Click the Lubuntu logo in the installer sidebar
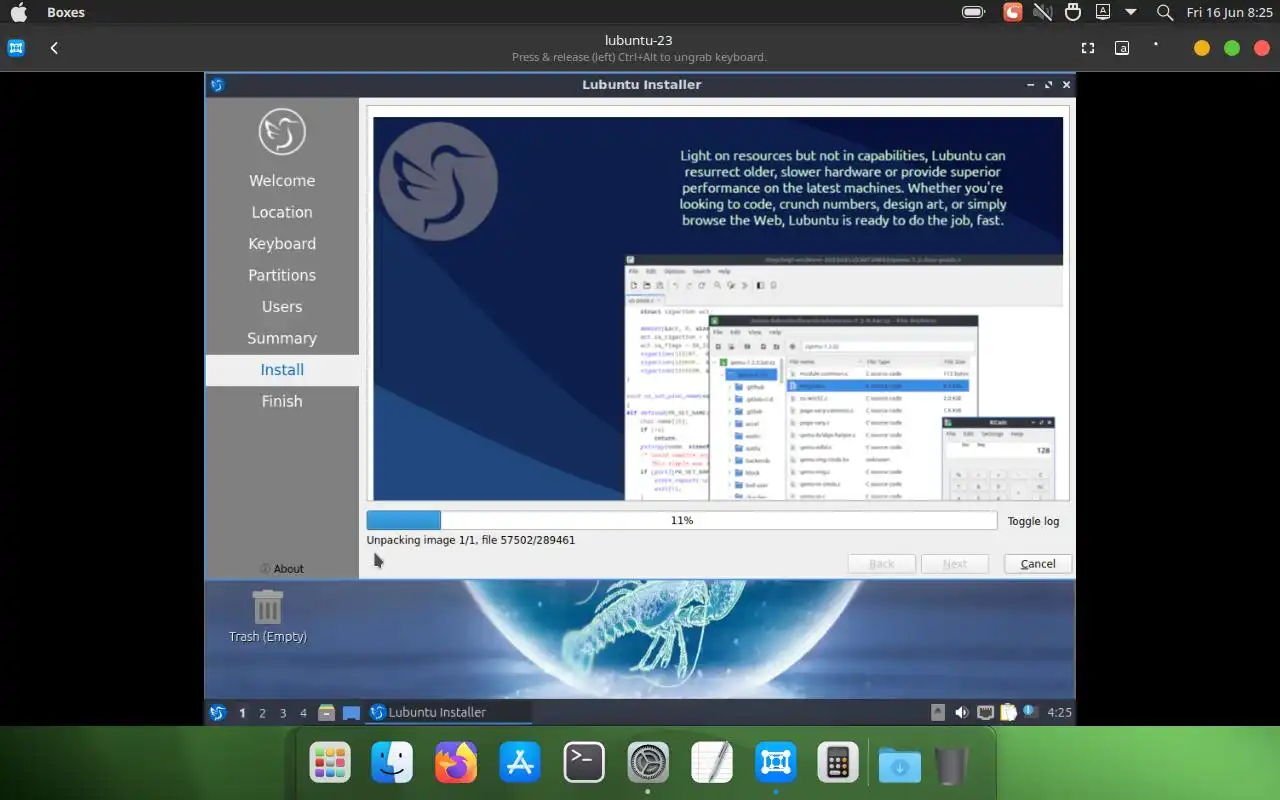1280x800 pixels. 282,131
